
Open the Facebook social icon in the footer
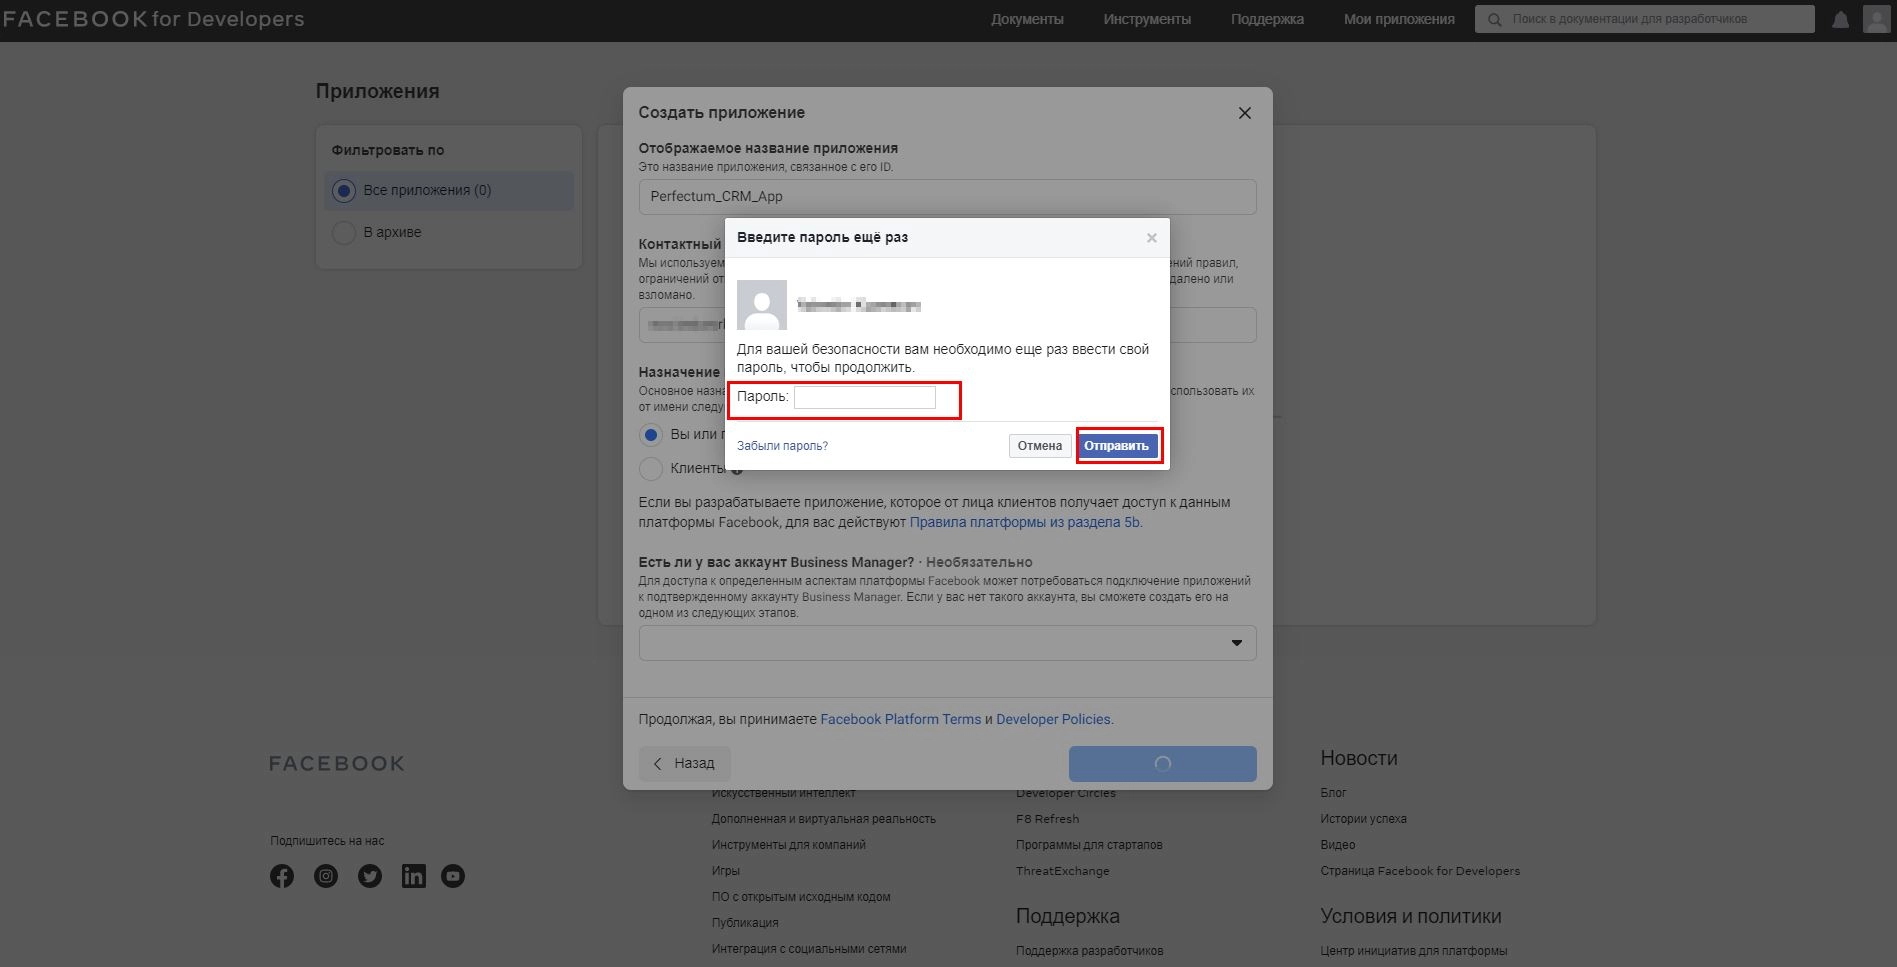[x=282, y=876]
